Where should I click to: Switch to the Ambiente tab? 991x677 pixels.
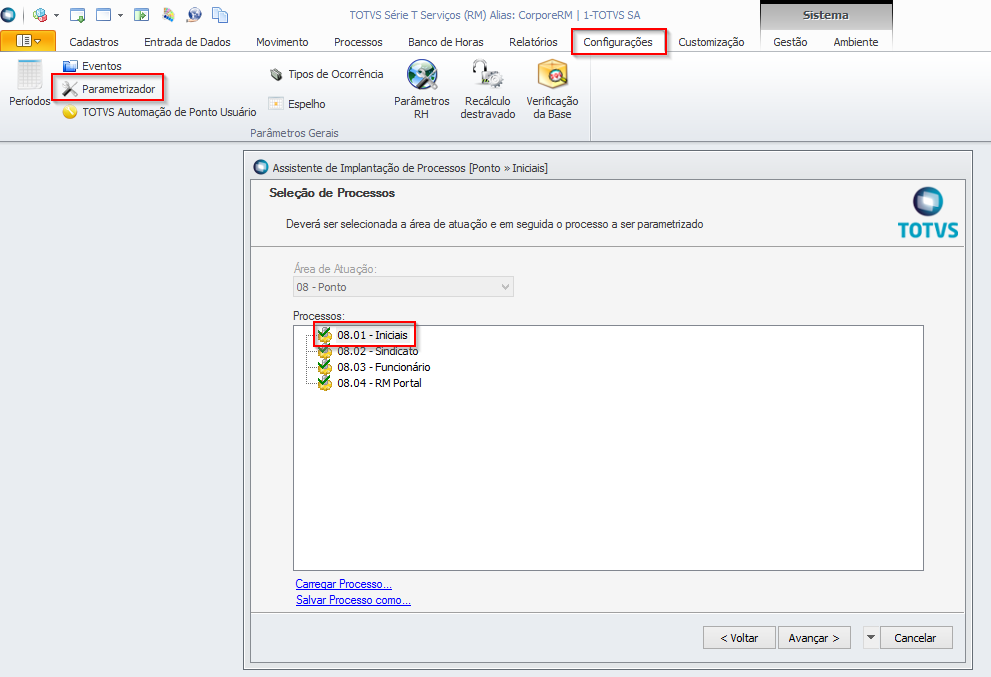tap(856, 42)
